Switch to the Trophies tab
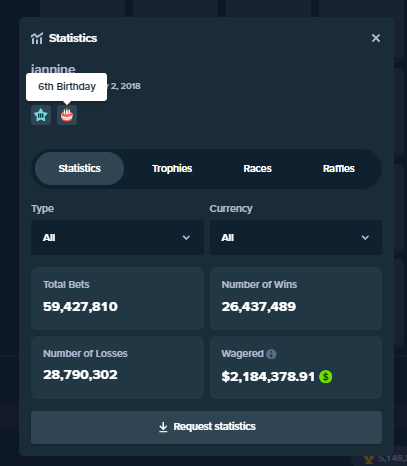The height and width of the screenshot is (466, 407). point(172,169)
